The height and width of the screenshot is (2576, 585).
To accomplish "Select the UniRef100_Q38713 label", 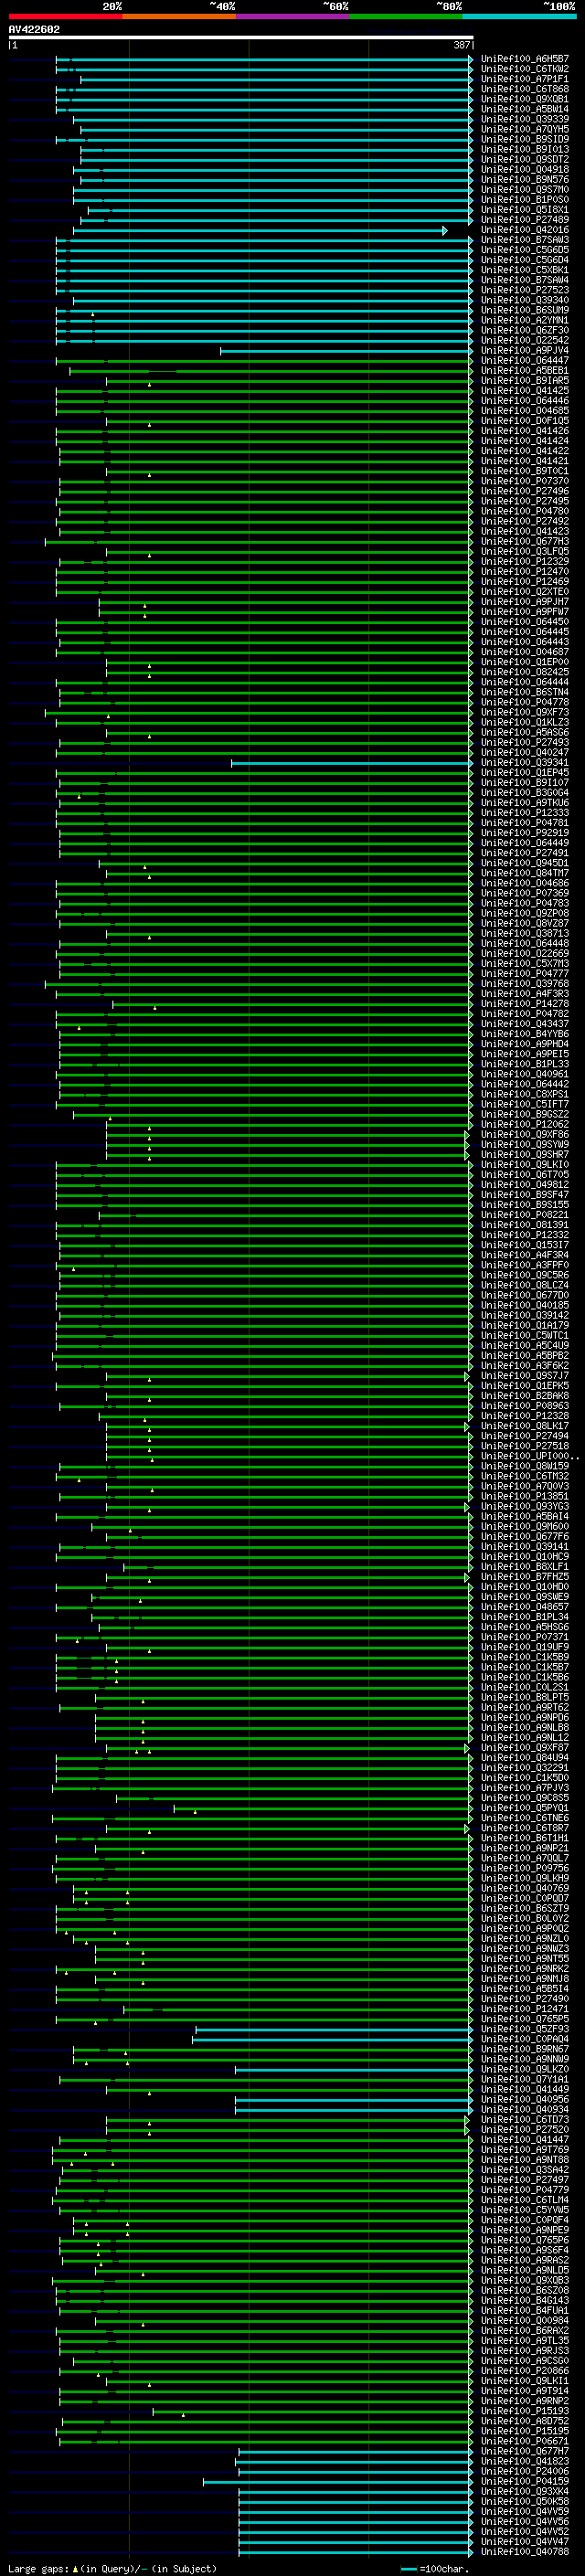I will click(x=525, y=933).
